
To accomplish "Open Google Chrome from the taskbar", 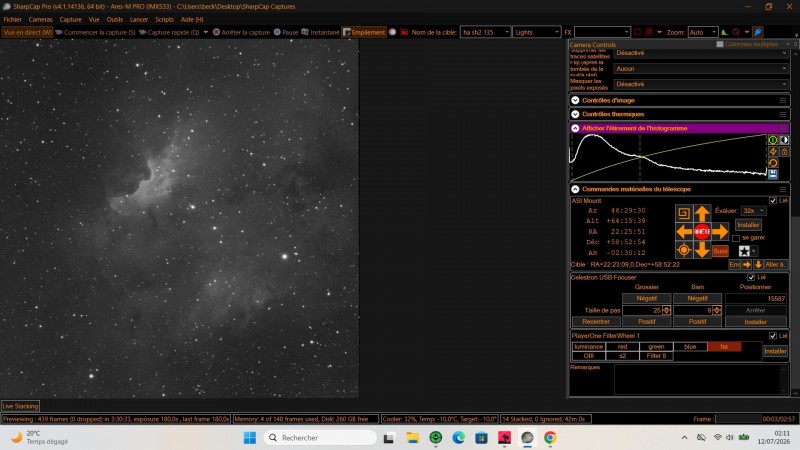I will pyautogui.click(x=550, y=438).
